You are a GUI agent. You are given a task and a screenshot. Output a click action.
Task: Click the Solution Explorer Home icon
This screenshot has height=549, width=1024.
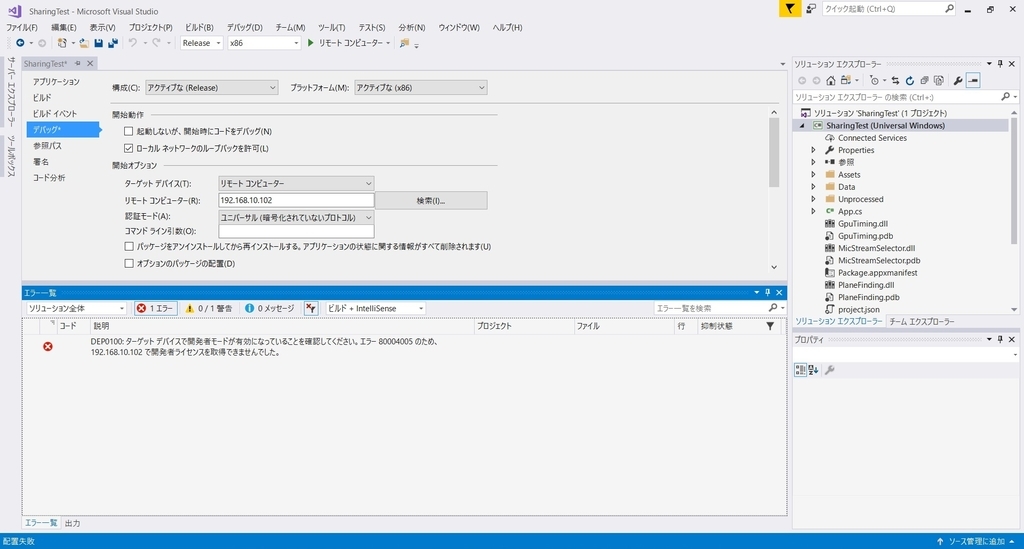831,80
